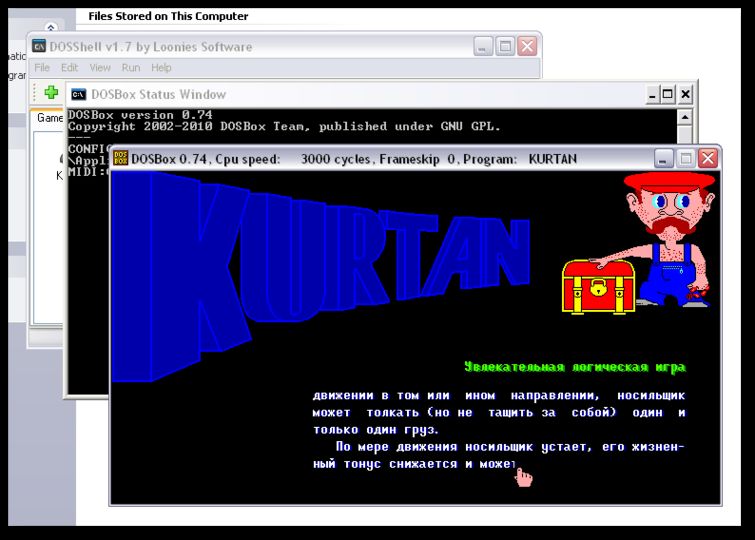Open the Edit menu in DOSShell
The height and width of the screenshot is (540, 755).
coord(69,68)
